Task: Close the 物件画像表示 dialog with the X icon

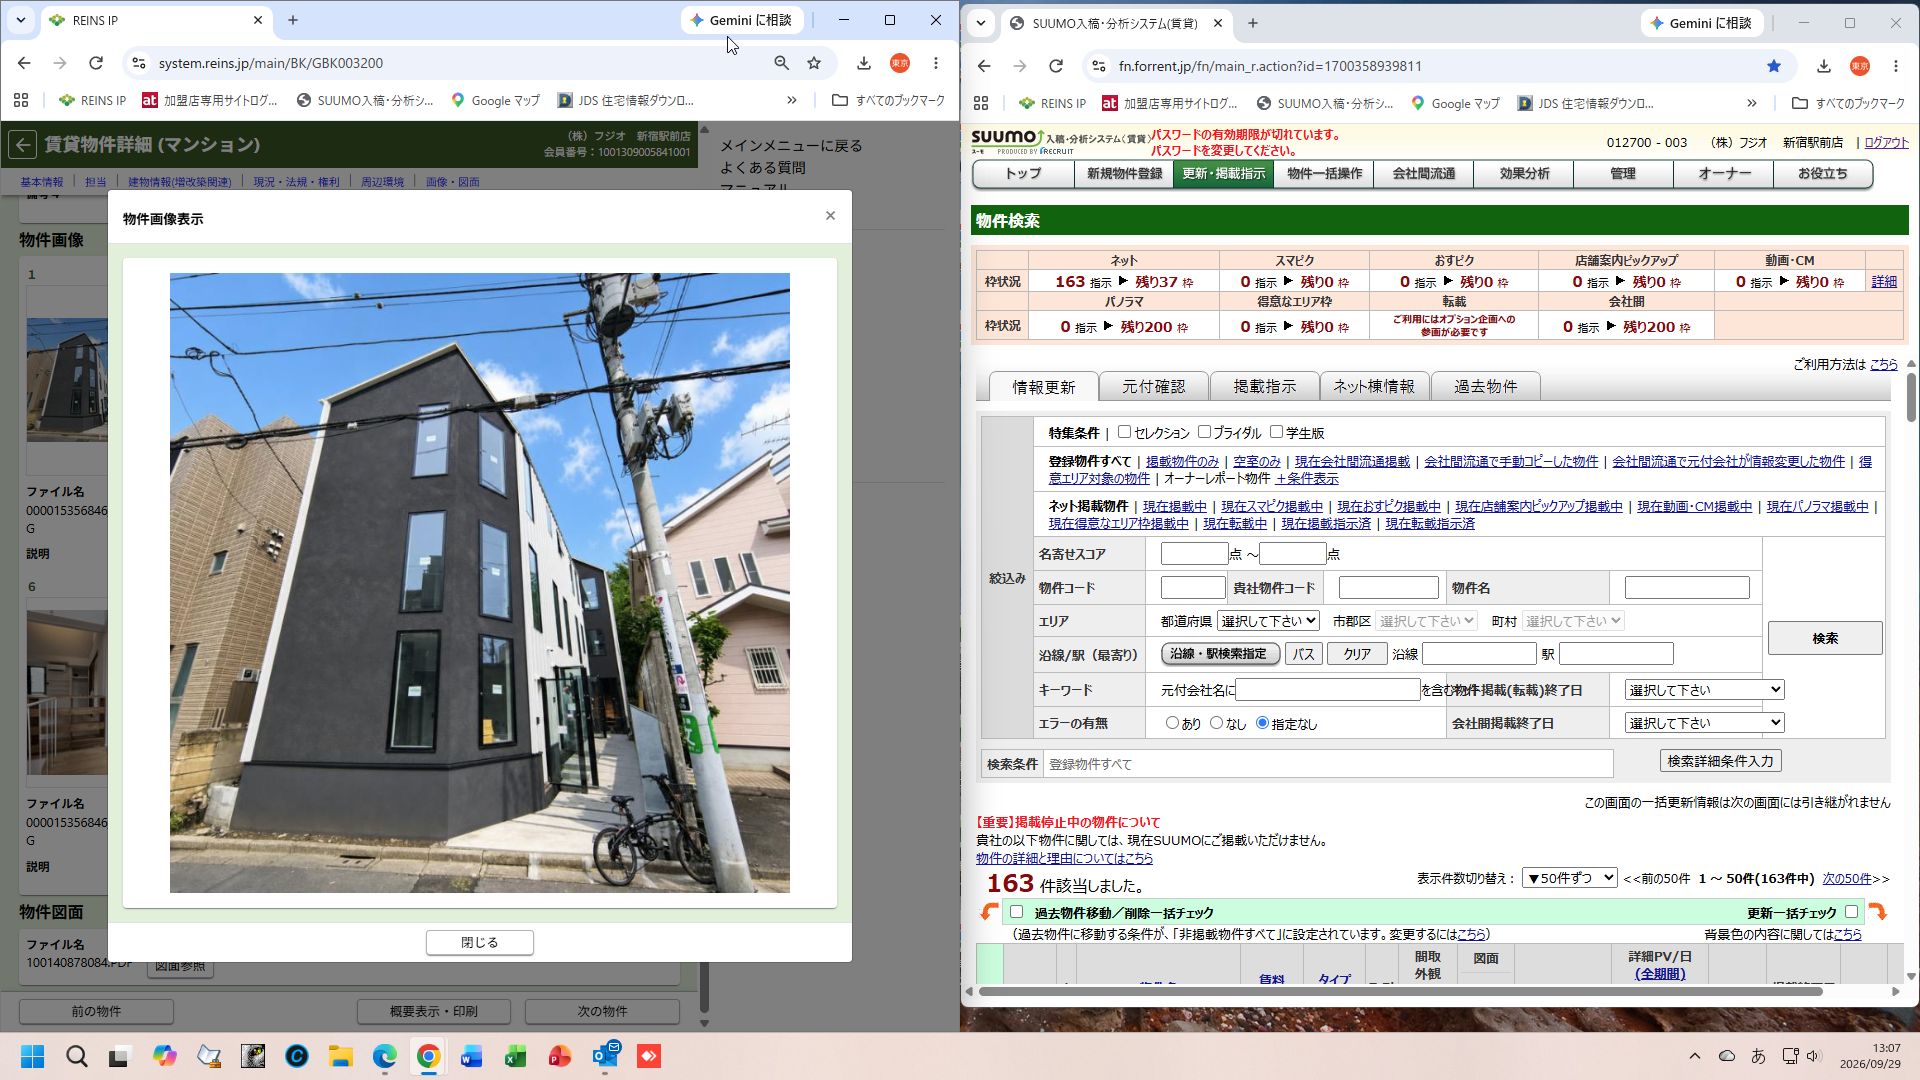Action: click(830, 216)
